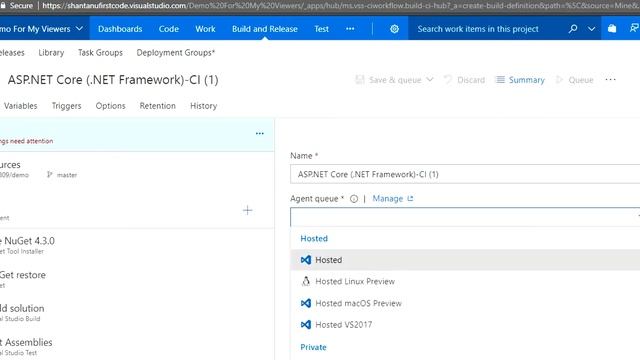640x360 pixels.
Task: Choose Hosted VS2017 queue
Action: (x=465, y=325)
